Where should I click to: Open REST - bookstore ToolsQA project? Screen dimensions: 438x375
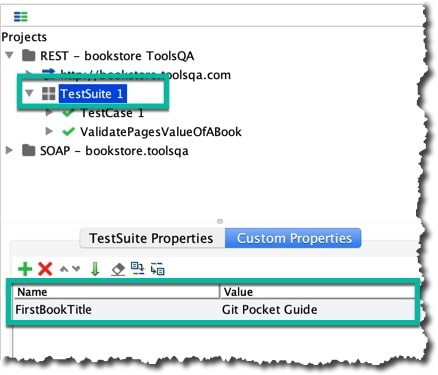(117, 56)
